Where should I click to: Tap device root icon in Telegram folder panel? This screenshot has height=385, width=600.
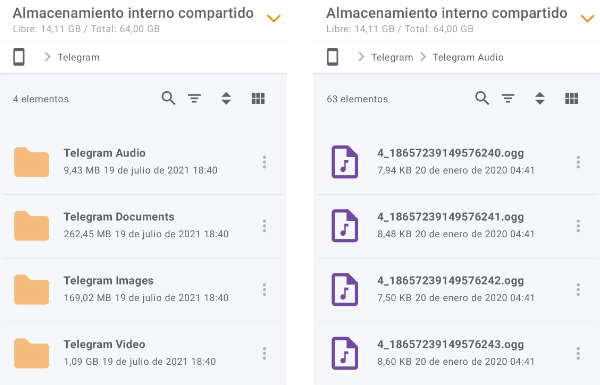[19, 57]
